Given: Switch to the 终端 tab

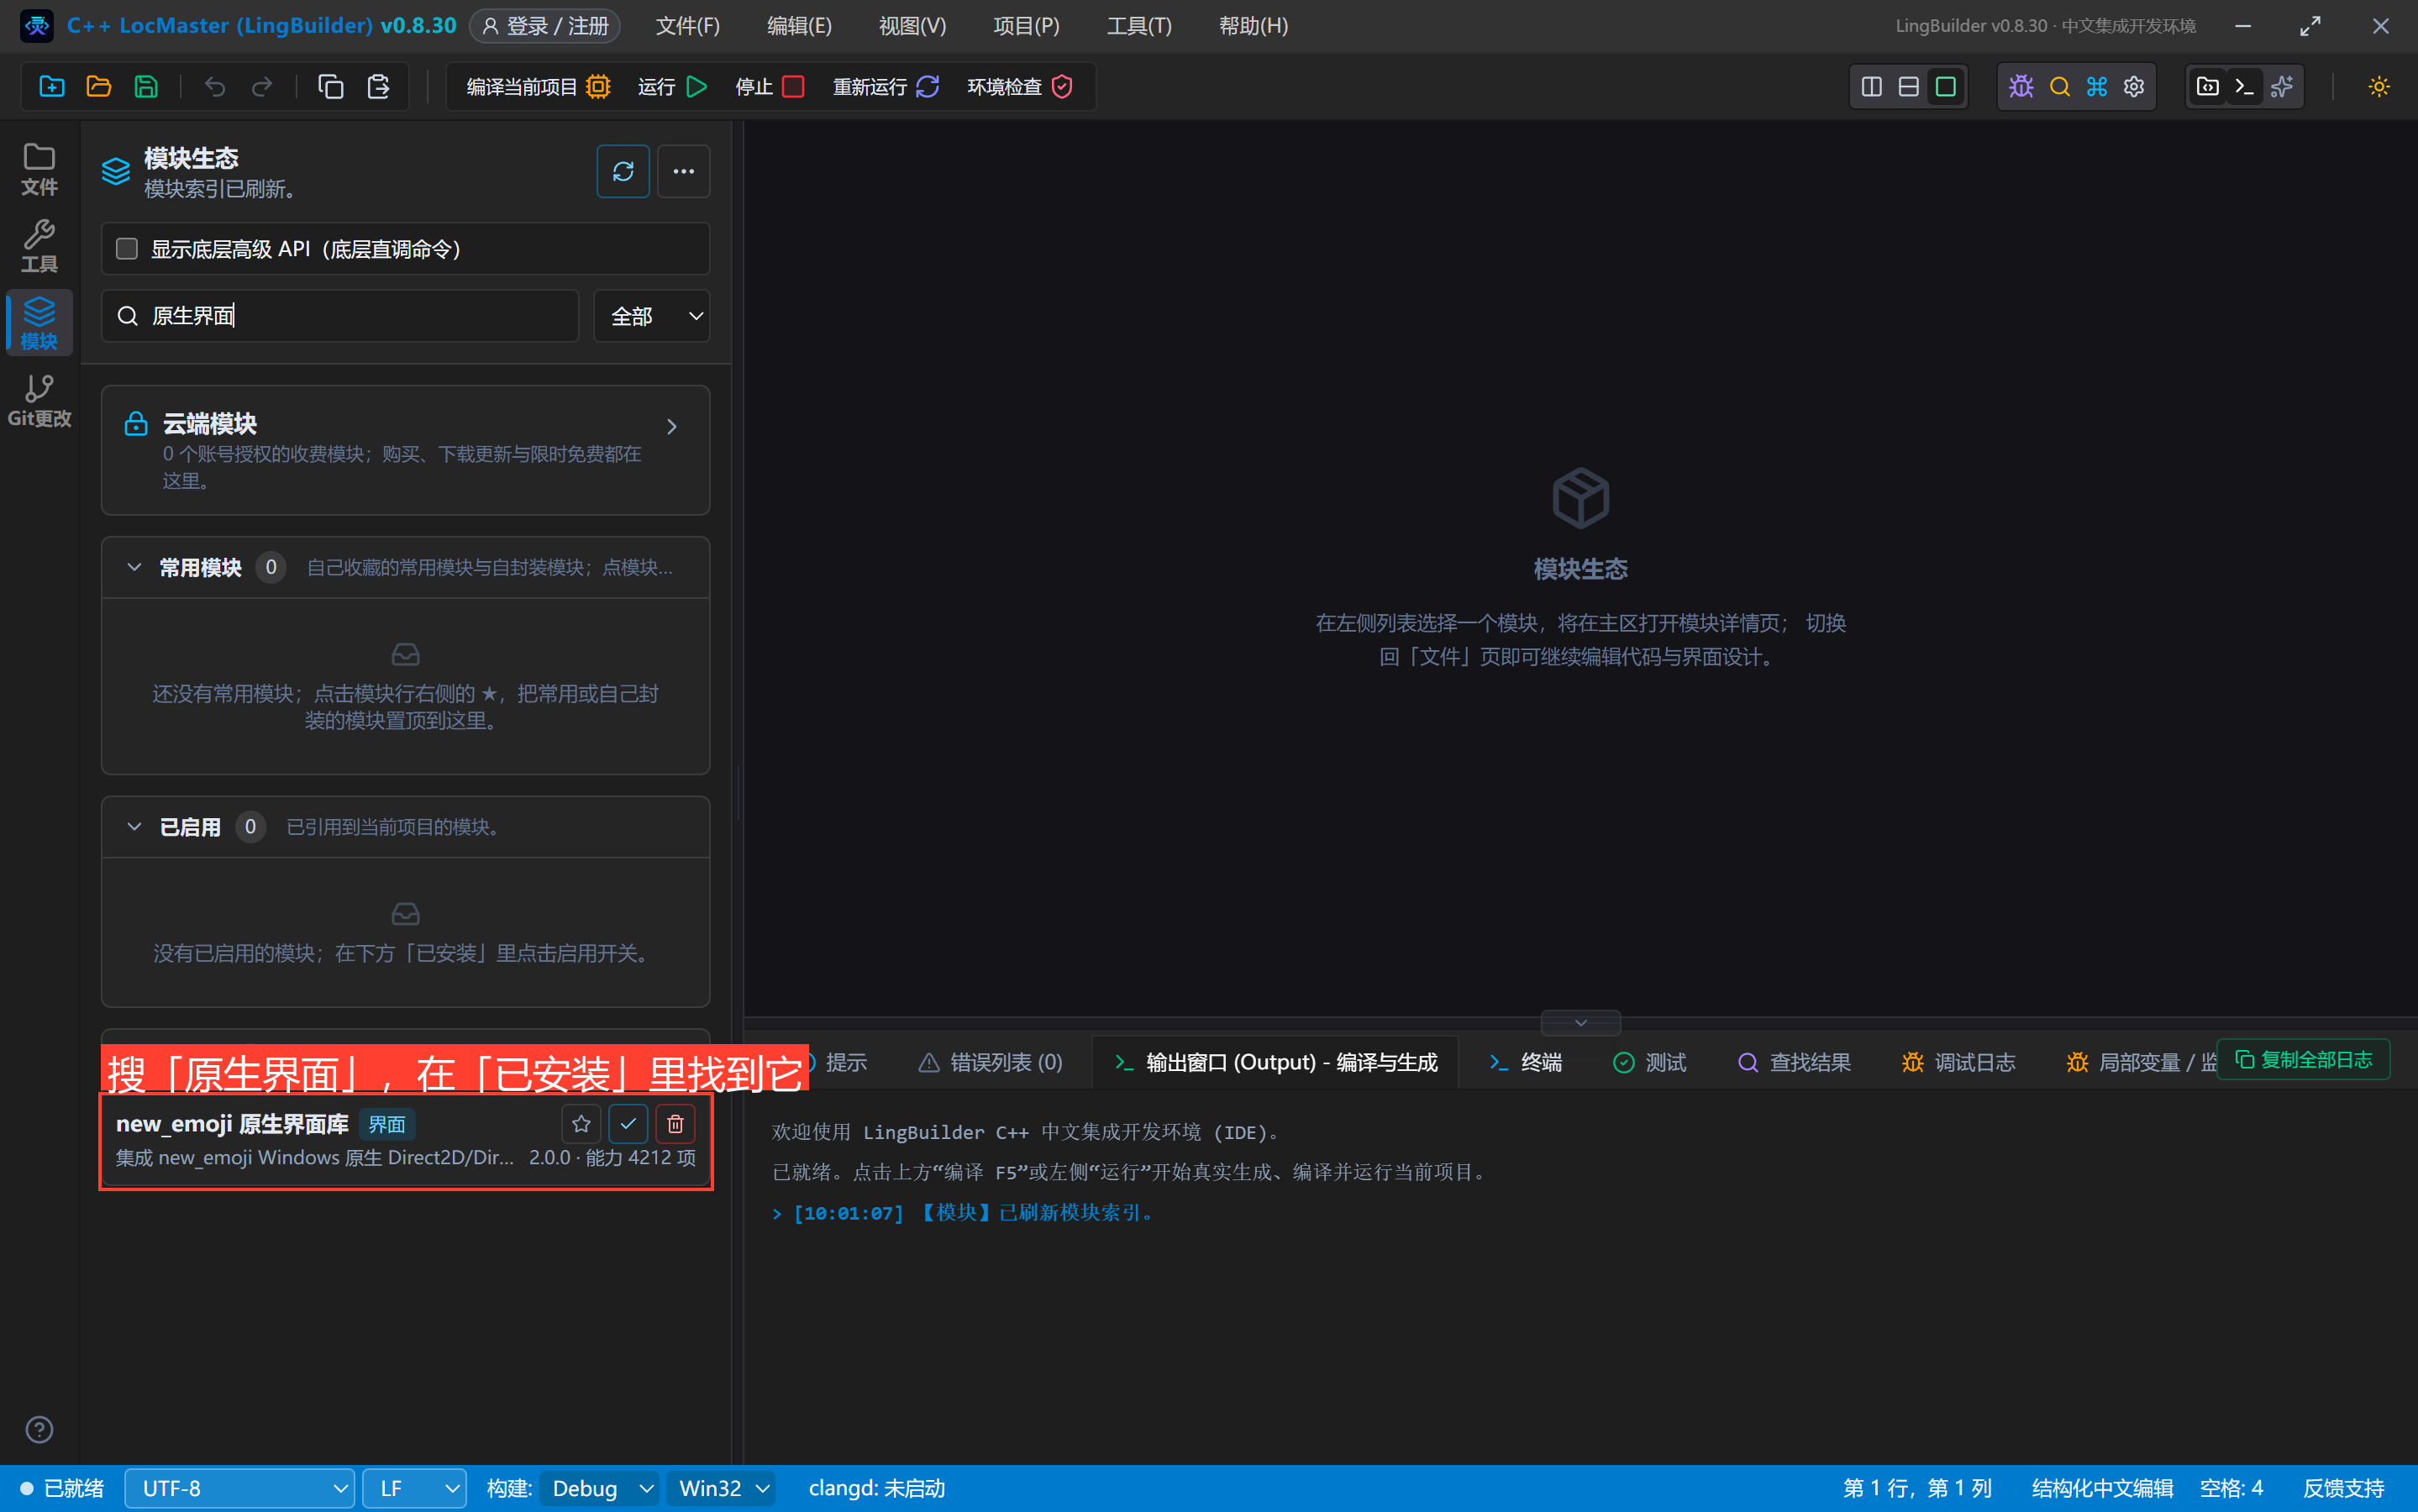Looking at the screenshot, I should pyautogui.click(x=1525, y=1062).
